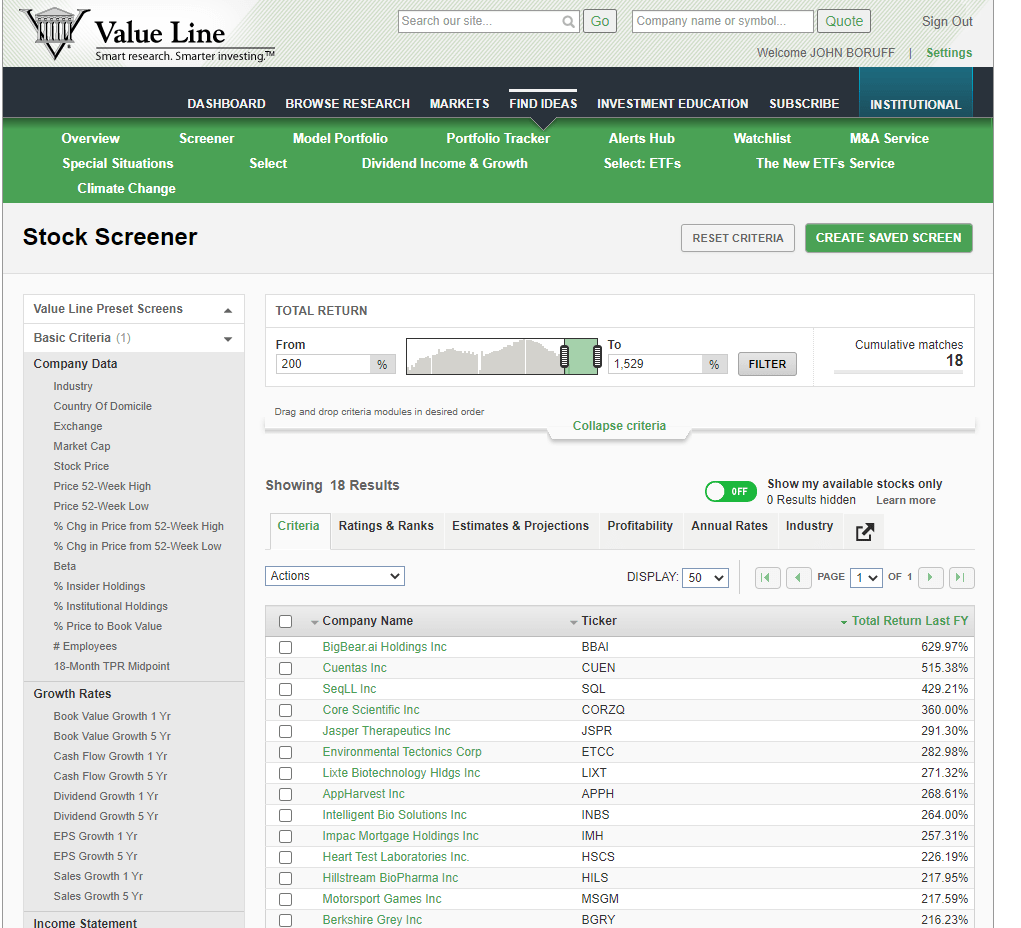Sort by Company Name column arrow

click(314, 622)
